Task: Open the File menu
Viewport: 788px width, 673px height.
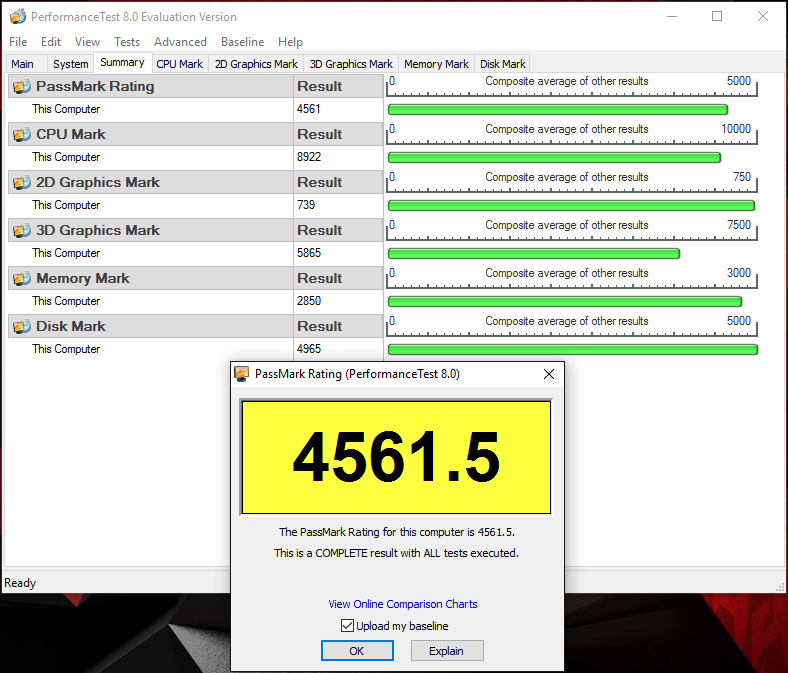Action: coord(18,42)
